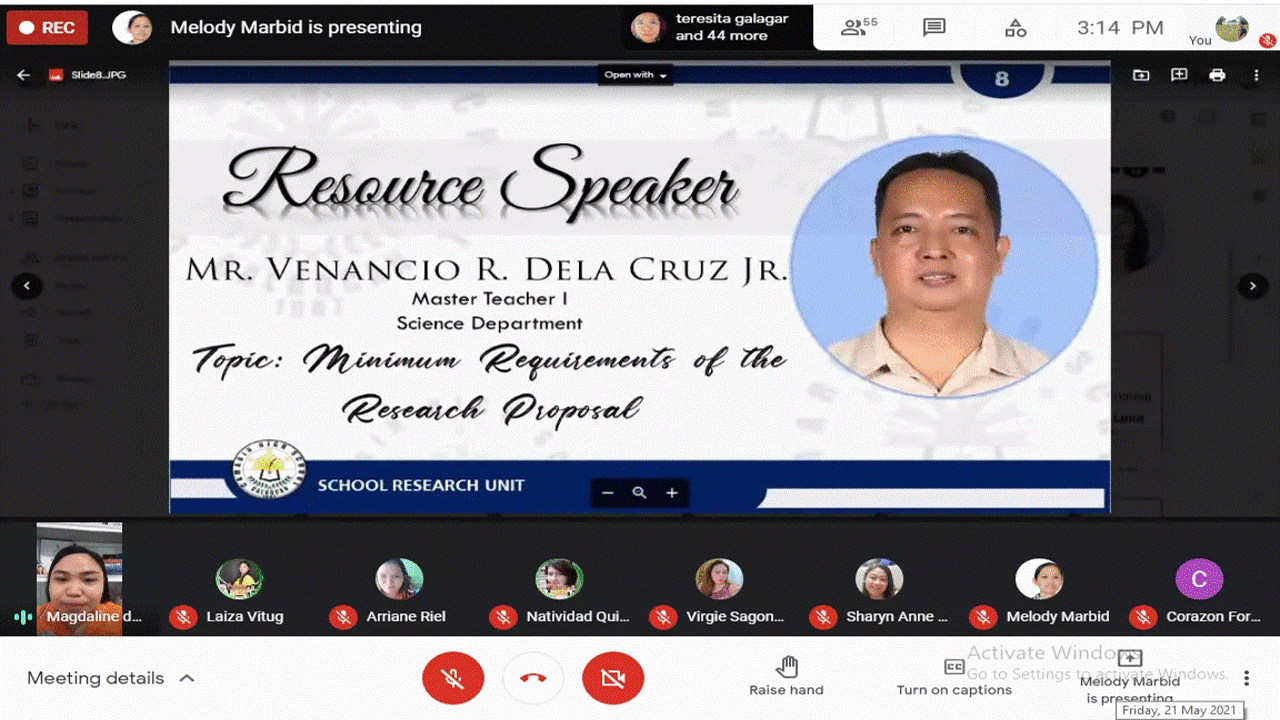Leave the call with the hang-up button
The height and width of the screenshot is (720, 1280).
click(x=533, y=680)
